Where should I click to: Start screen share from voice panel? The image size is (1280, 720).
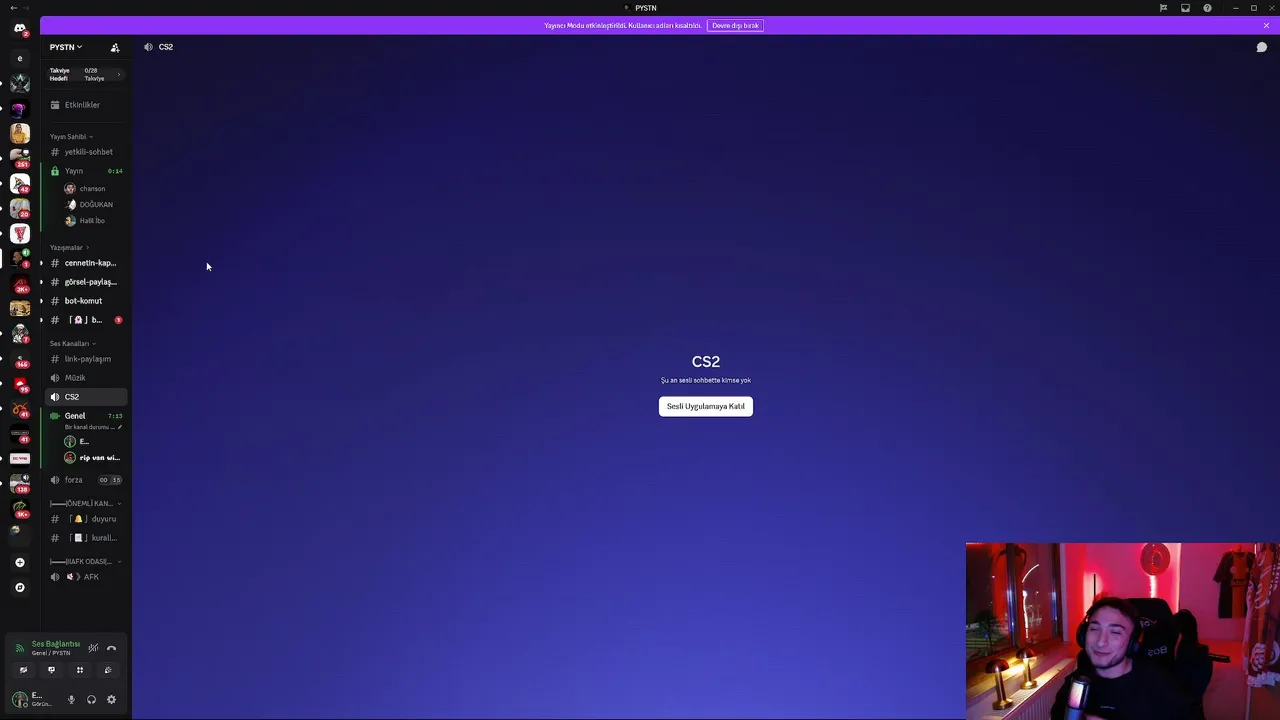pos(51,670)
